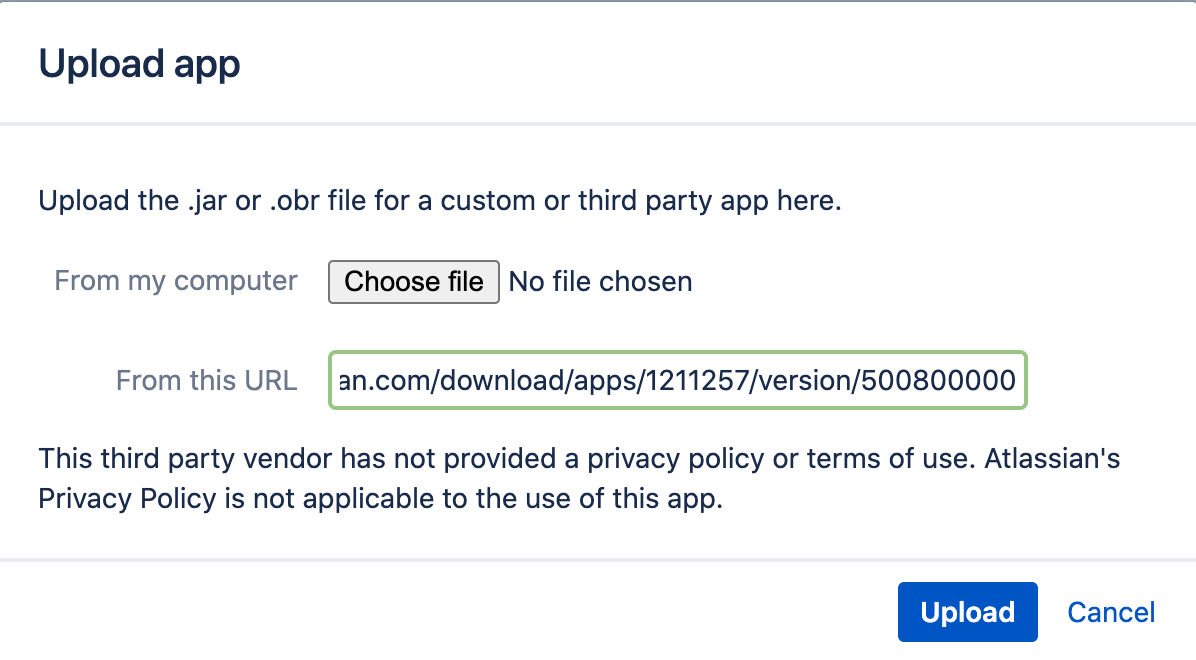
Task: Click the Choose file button
Action: click(x=413, y=282)
